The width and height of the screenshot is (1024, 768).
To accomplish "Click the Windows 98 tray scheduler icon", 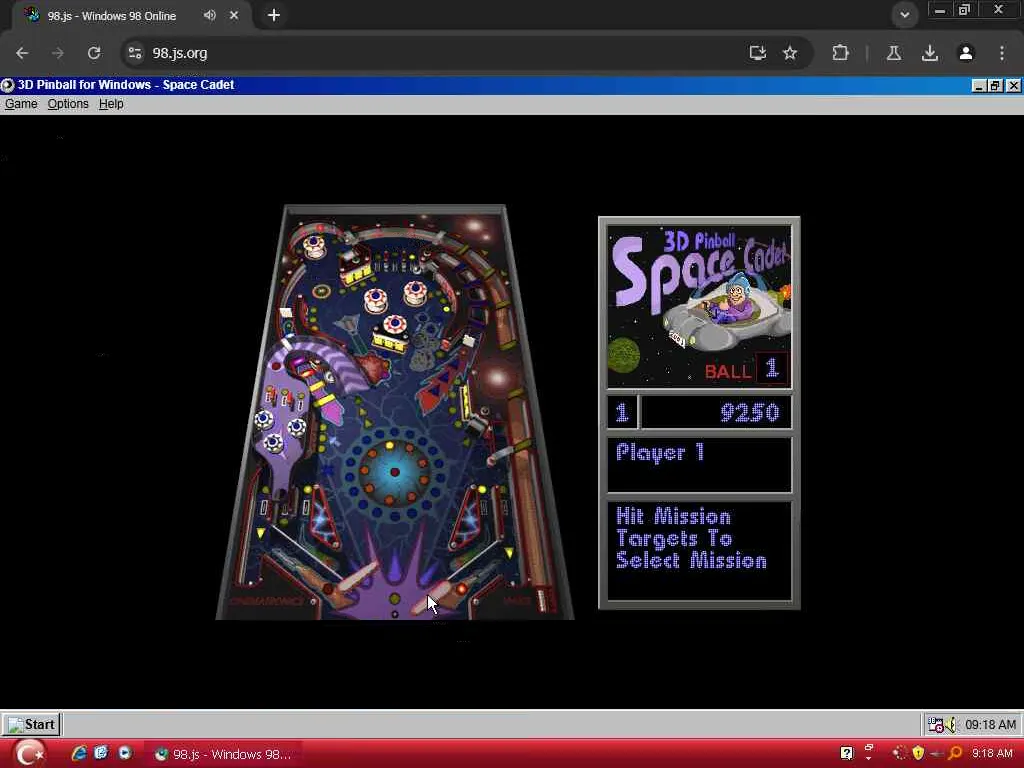I will pos(936,725).
